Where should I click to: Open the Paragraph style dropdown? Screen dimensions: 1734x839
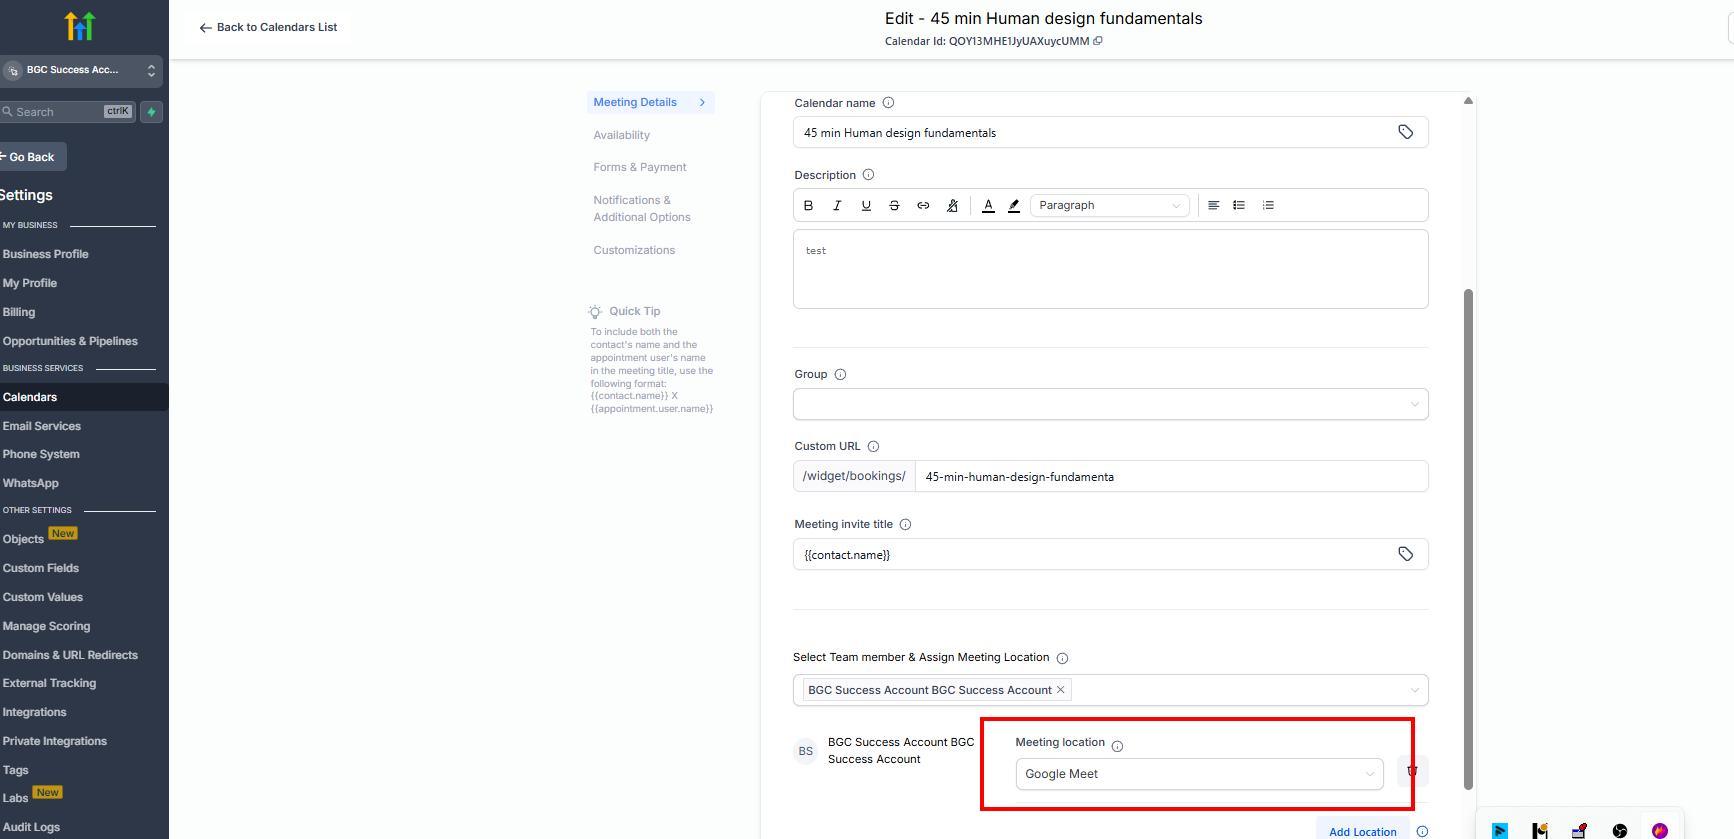1109,205
